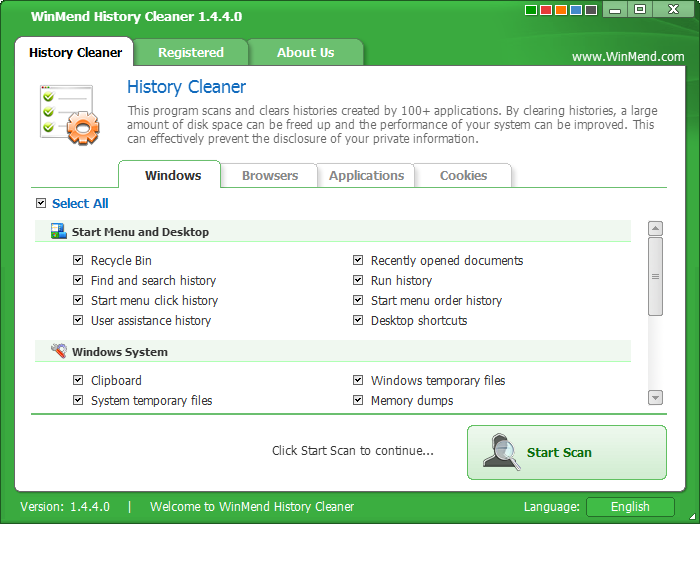Click the window resize grip corner
This screenshot has height=574, width=700.
(692, 516)
